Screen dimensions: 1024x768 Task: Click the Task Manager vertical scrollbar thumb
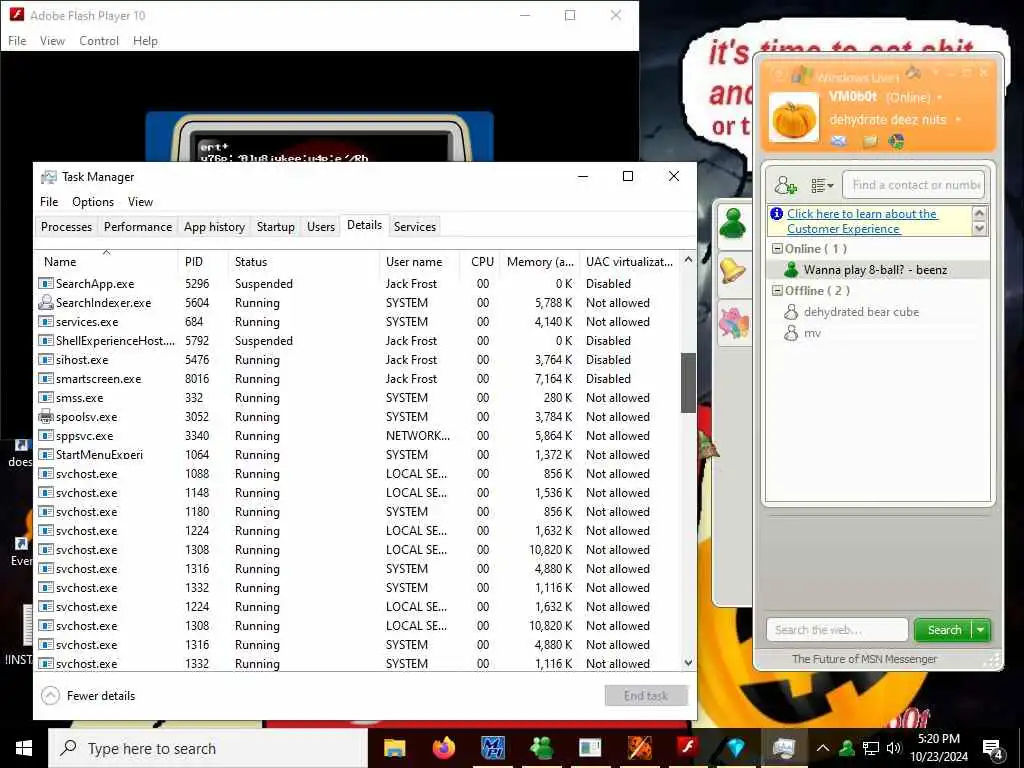point(688,383)
